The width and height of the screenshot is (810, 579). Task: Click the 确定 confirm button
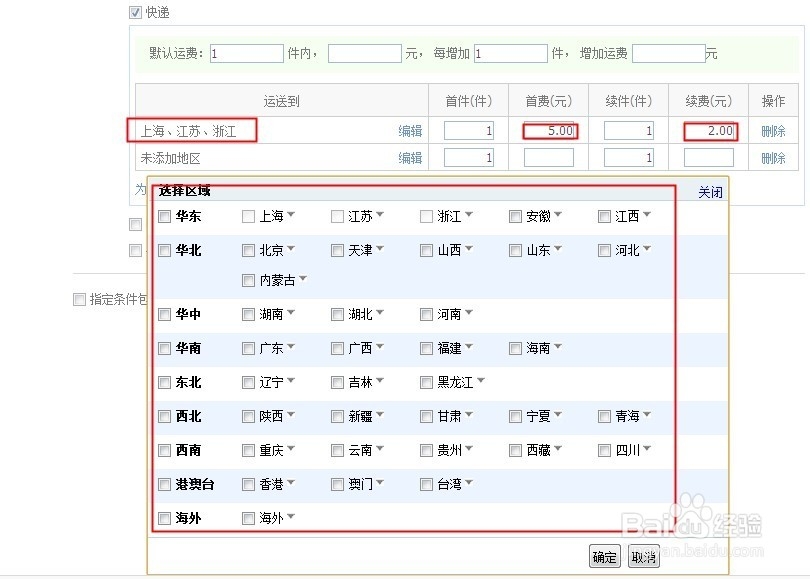click(x=604, y=557)
